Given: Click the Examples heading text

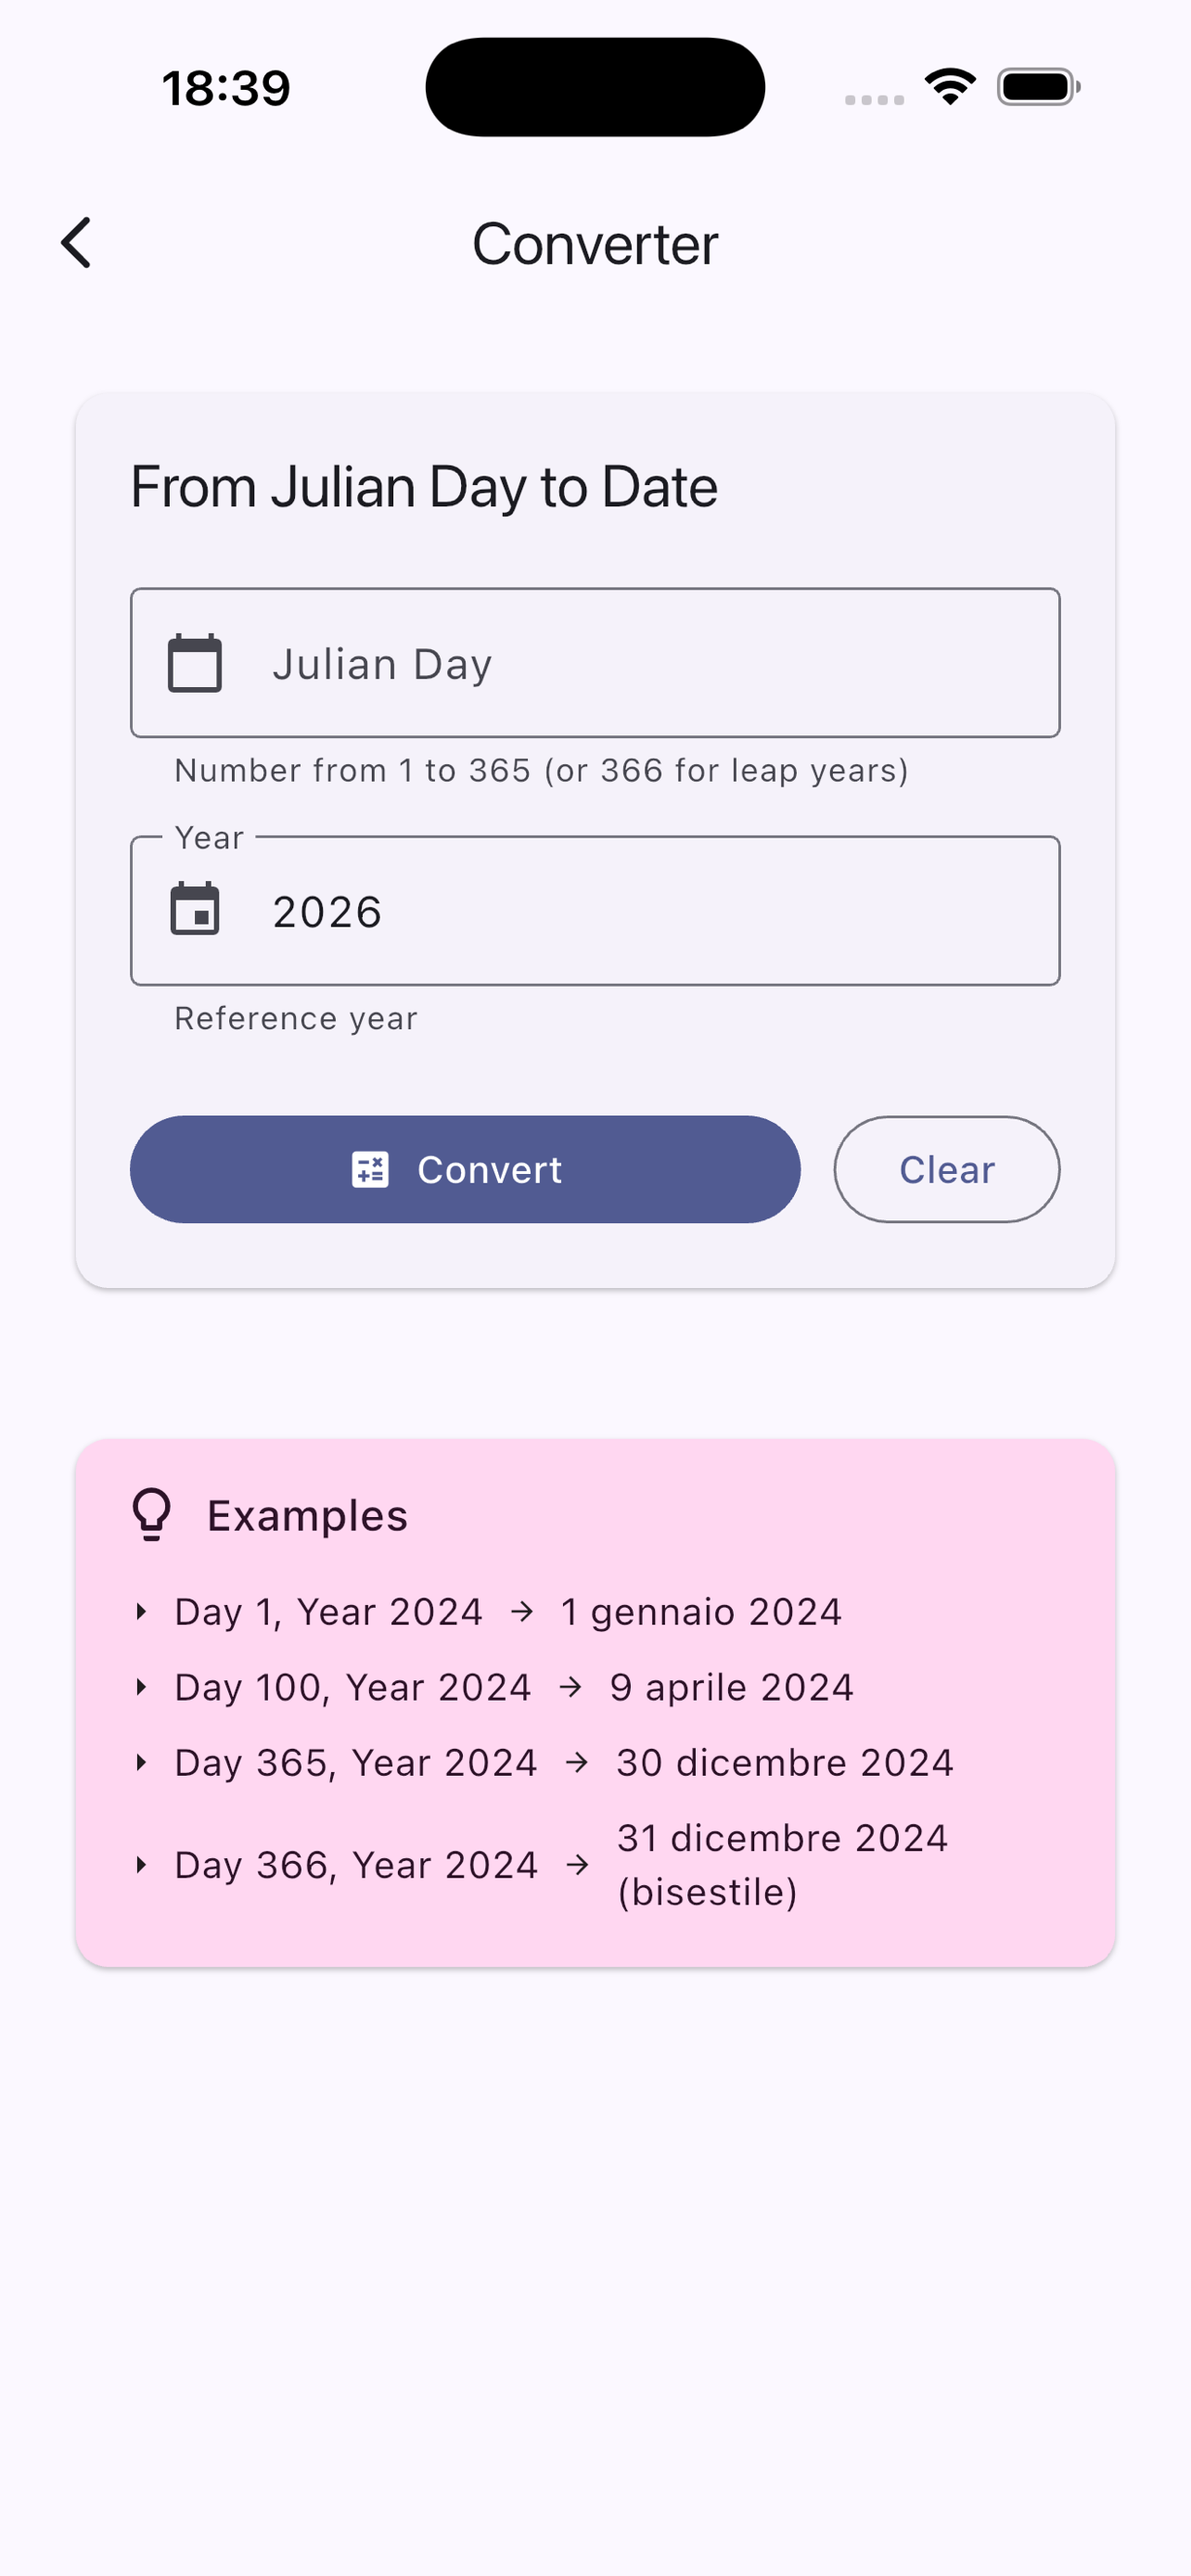Looking at the screenshot, I should pos(307,1515).
